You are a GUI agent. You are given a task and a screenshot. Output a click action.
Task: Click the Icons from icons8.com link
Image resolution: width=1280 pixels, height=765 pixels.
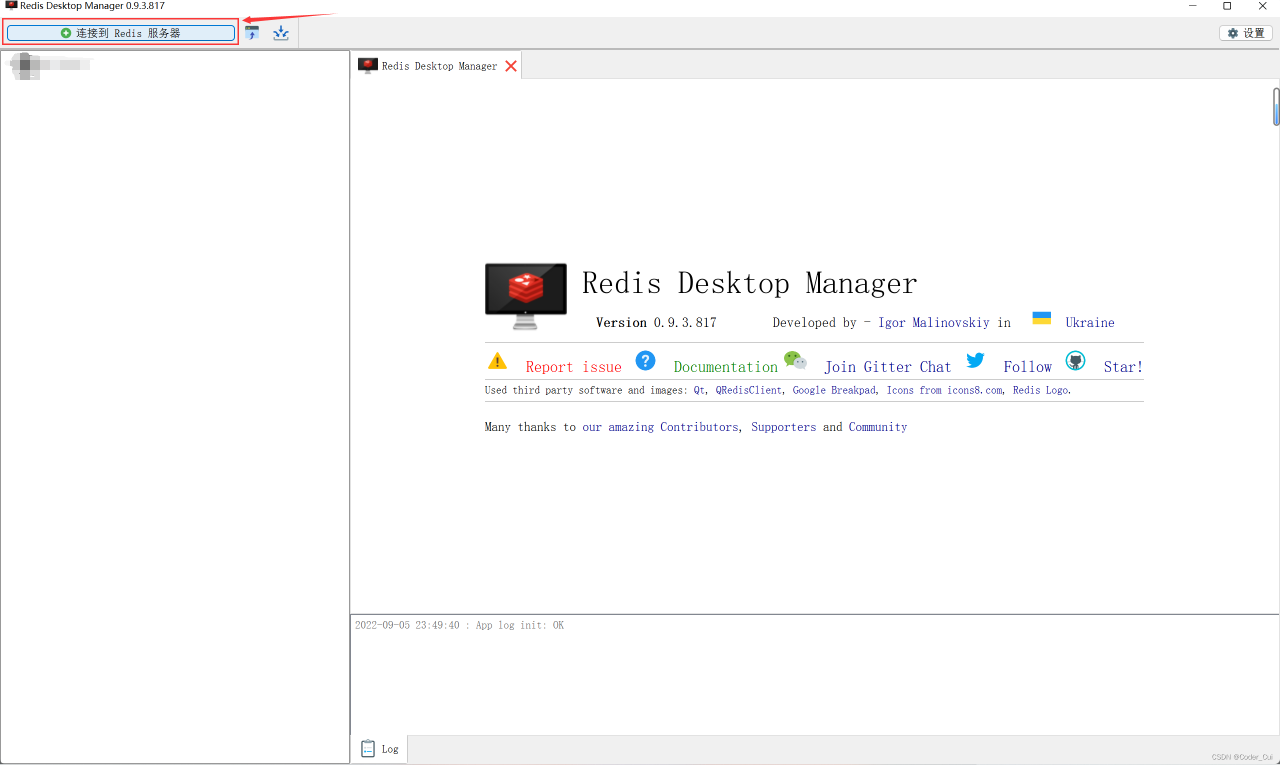click(944, 391)
